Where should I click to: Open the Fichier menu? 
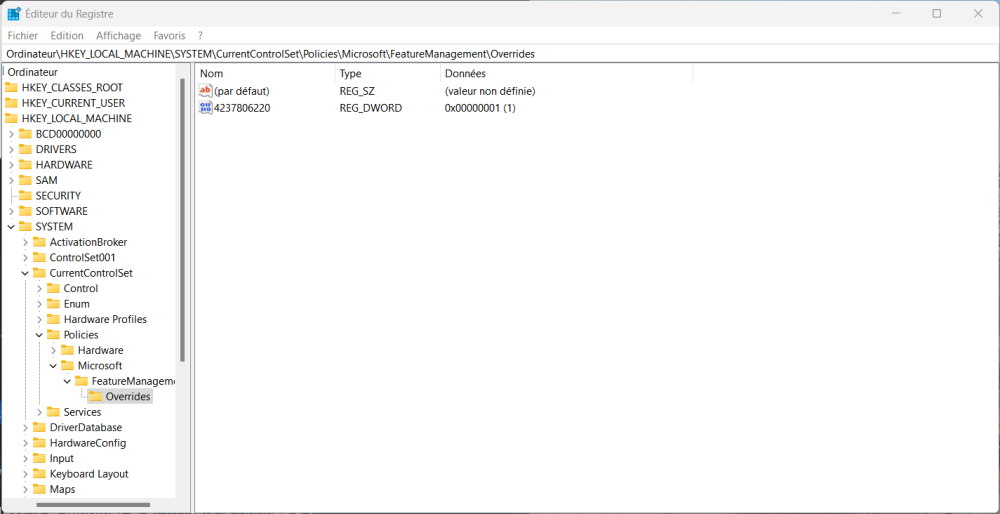pos(22,36)
